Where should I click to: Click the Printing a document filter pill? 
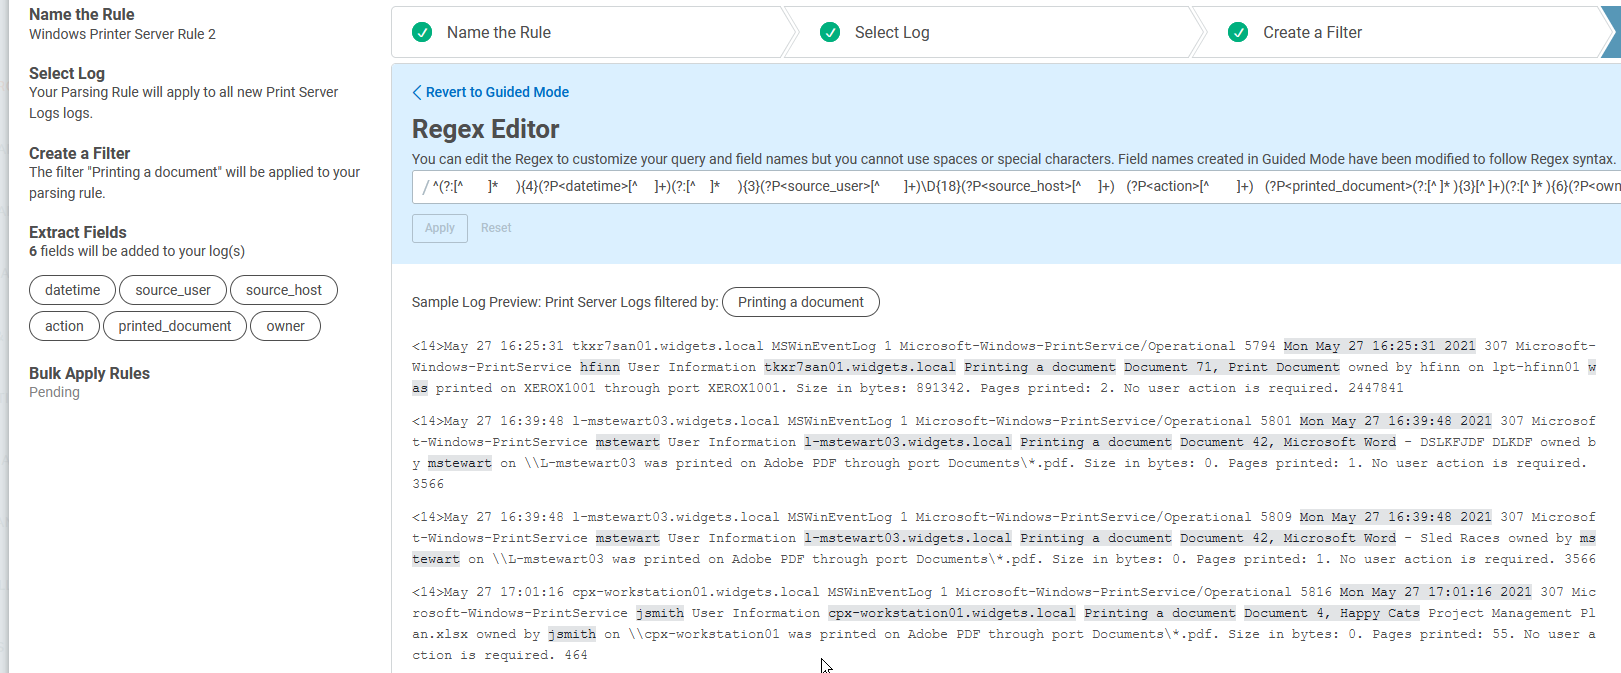pos(800,302)
